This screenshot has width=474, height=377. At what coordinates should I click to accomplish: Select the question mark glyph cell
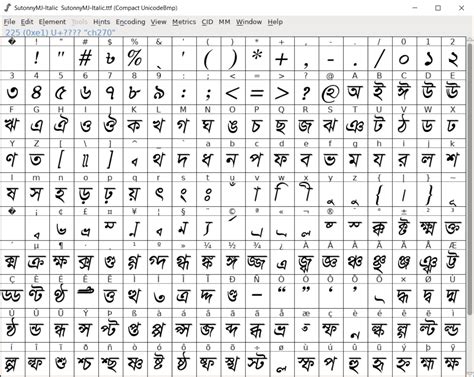point(306,92)
